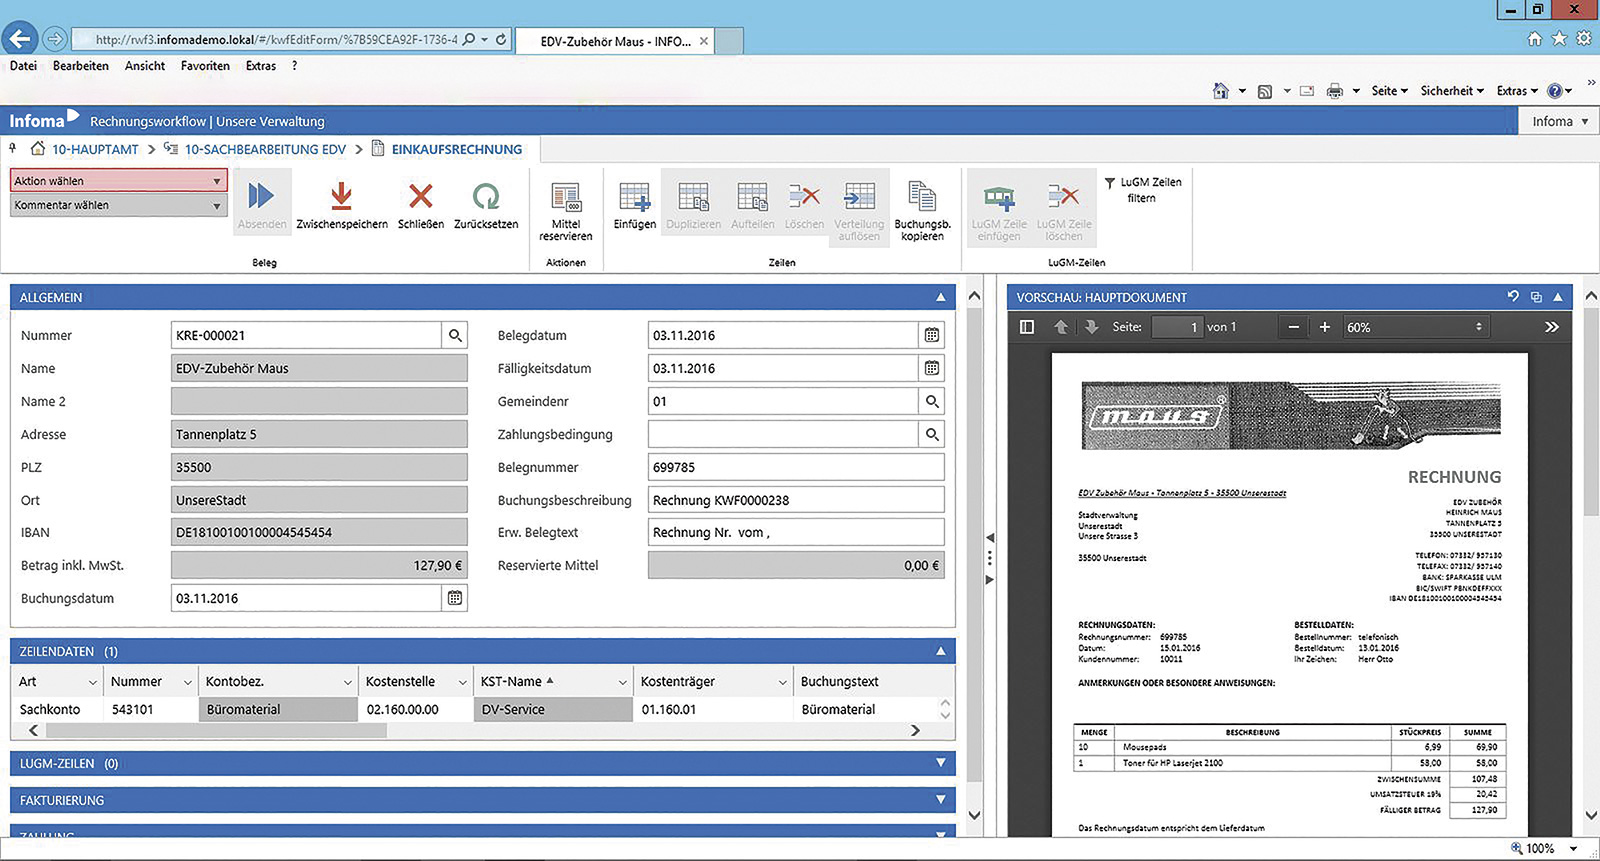Open calendar picker for Belegdatum

[931, 336]
